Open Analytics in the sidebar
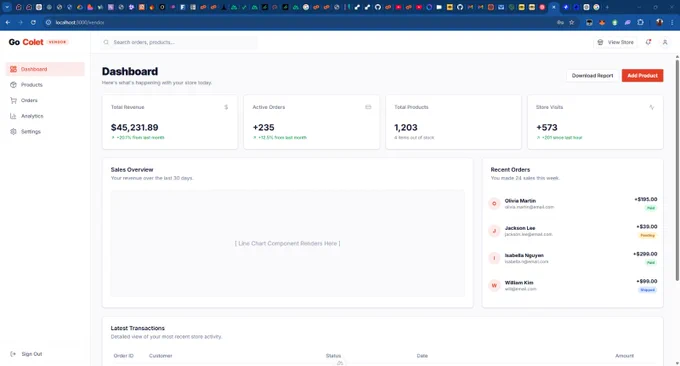Viewport: 680px width, 366px height. [x=45, y=116]
